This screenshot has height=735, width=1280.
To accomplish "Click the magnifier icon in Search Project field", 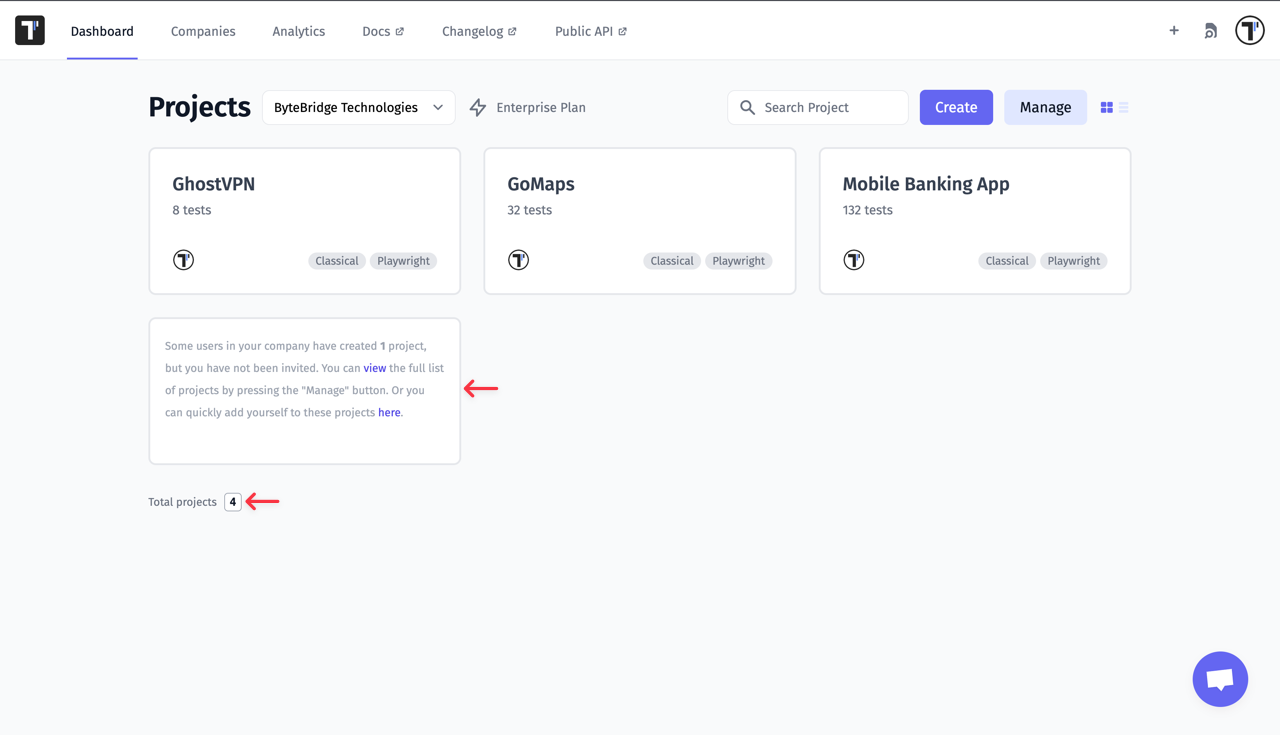I will tap(747, 107).
